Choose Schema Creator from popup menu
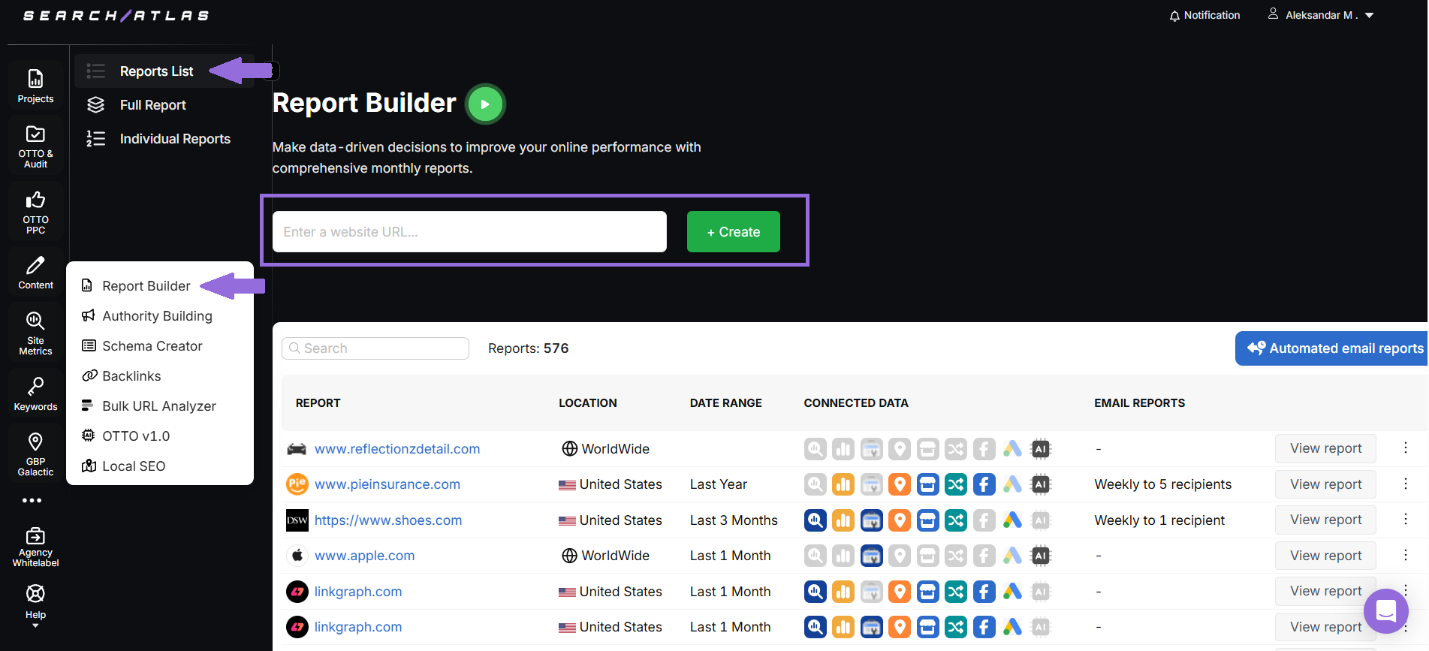Image resolution: width=1429 pixels, height=651 pixels. (x=152, y=346)
